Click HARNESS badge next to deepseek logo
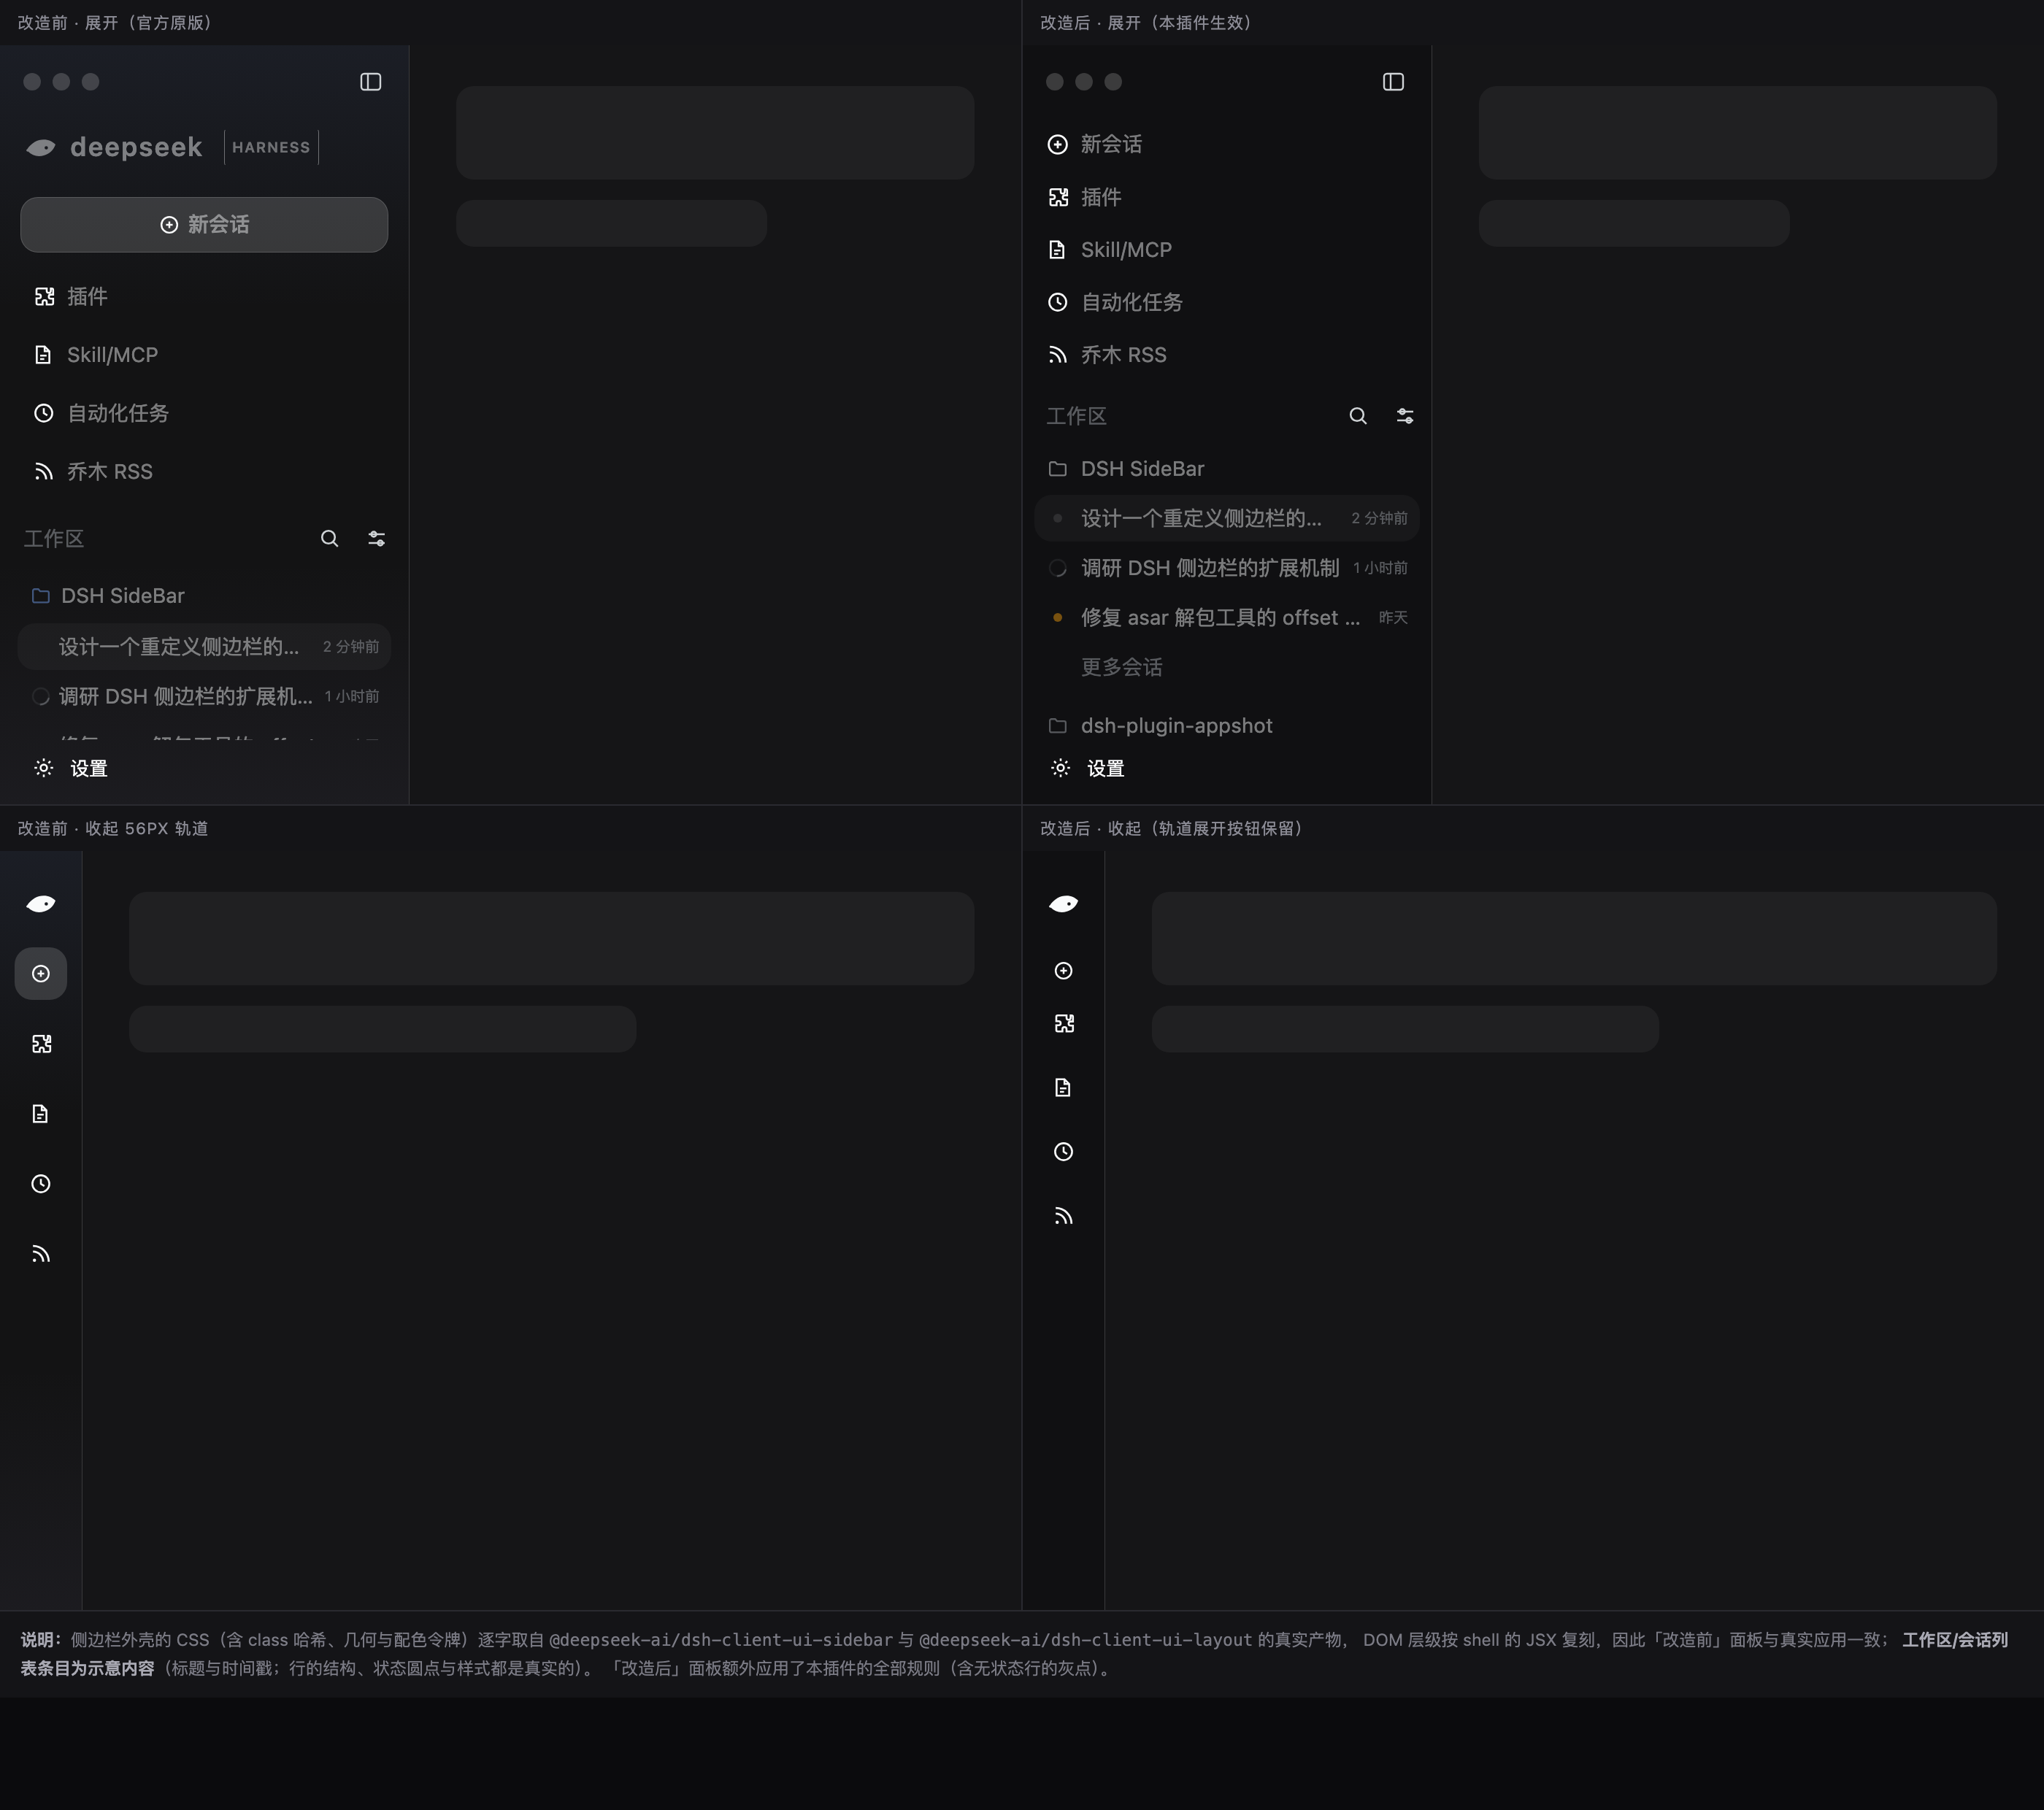Image resolution: width=2044 pixels, height=1810 pixels. 271,147
